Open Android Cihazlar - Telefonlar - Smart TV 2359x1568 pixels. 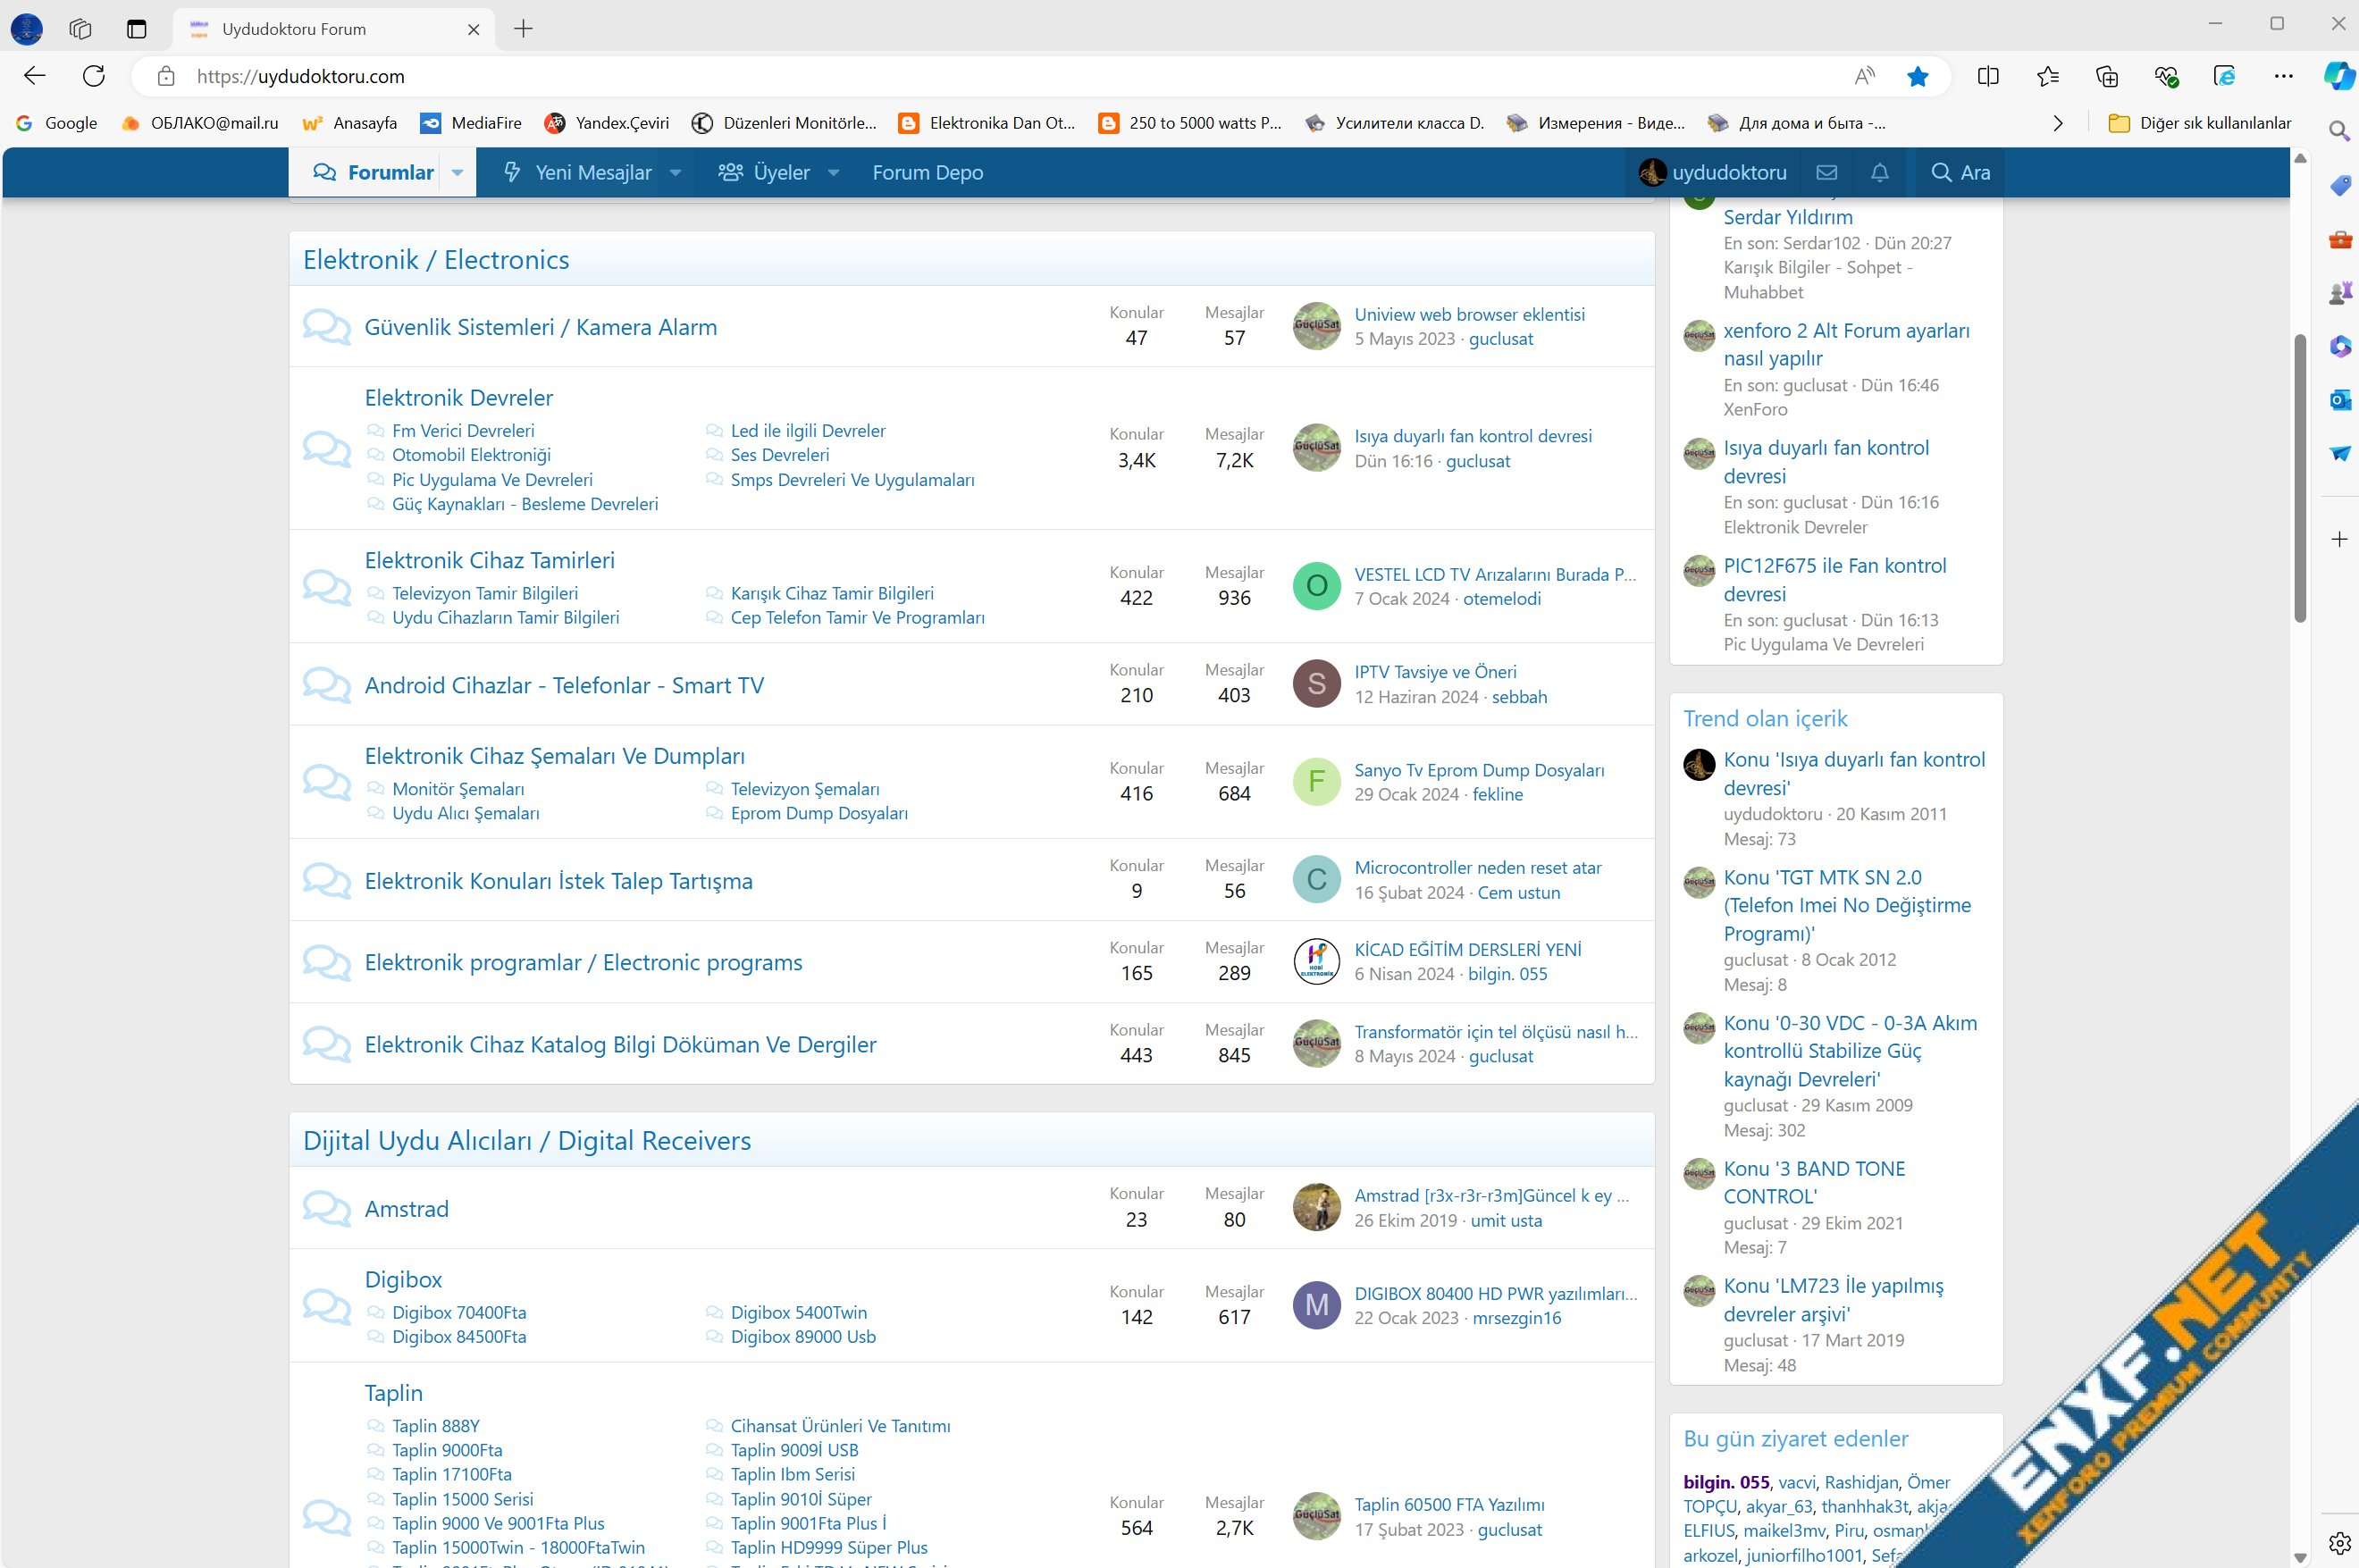pyautogui.click(x=564, y=685)
